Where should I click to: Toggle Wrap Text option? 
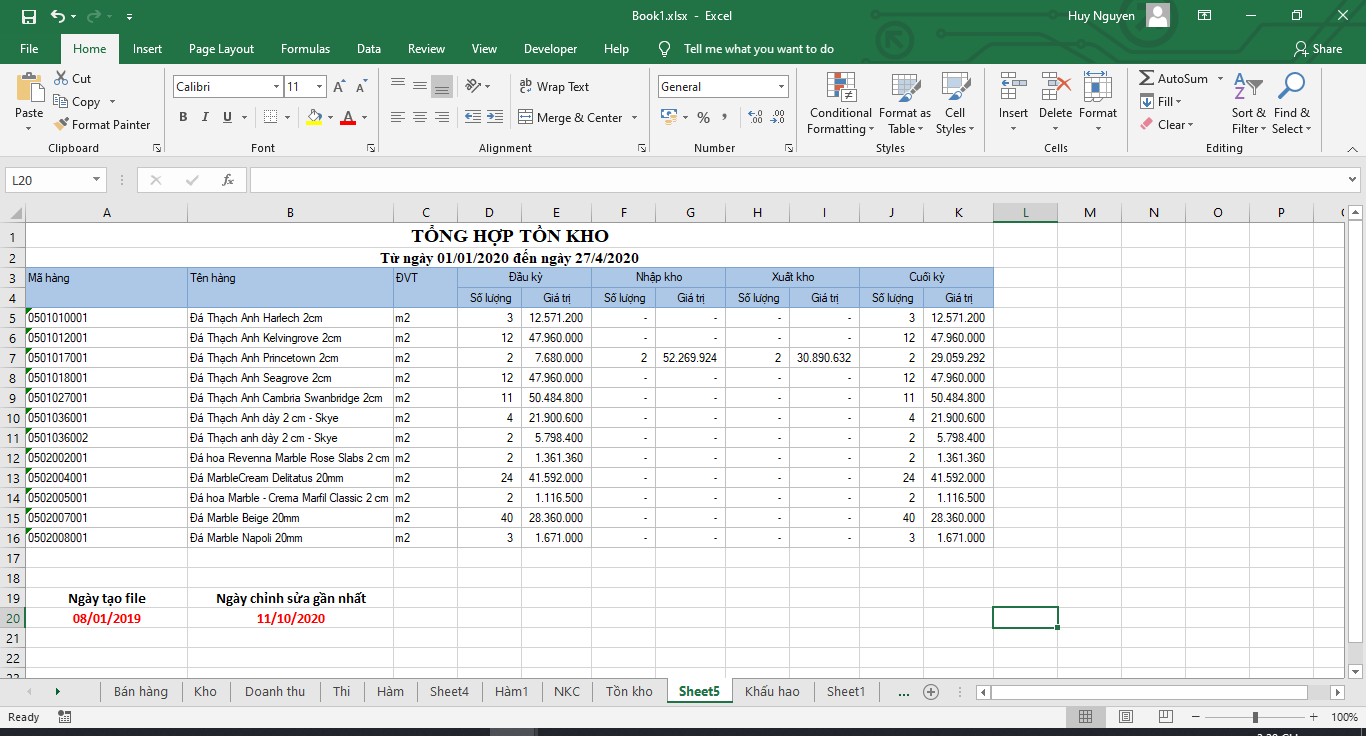tap(554, 87)
